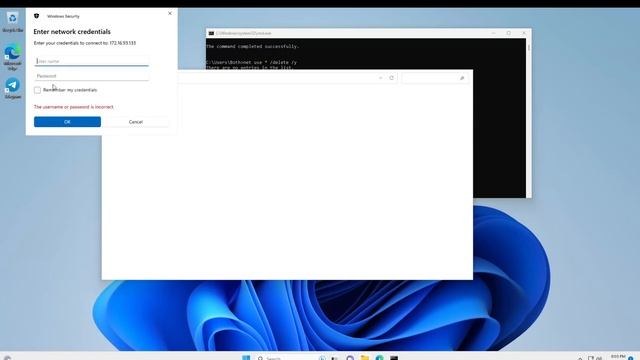Click 'The command completed successfully.' text line
640x360 pixels.
(252, 47)
